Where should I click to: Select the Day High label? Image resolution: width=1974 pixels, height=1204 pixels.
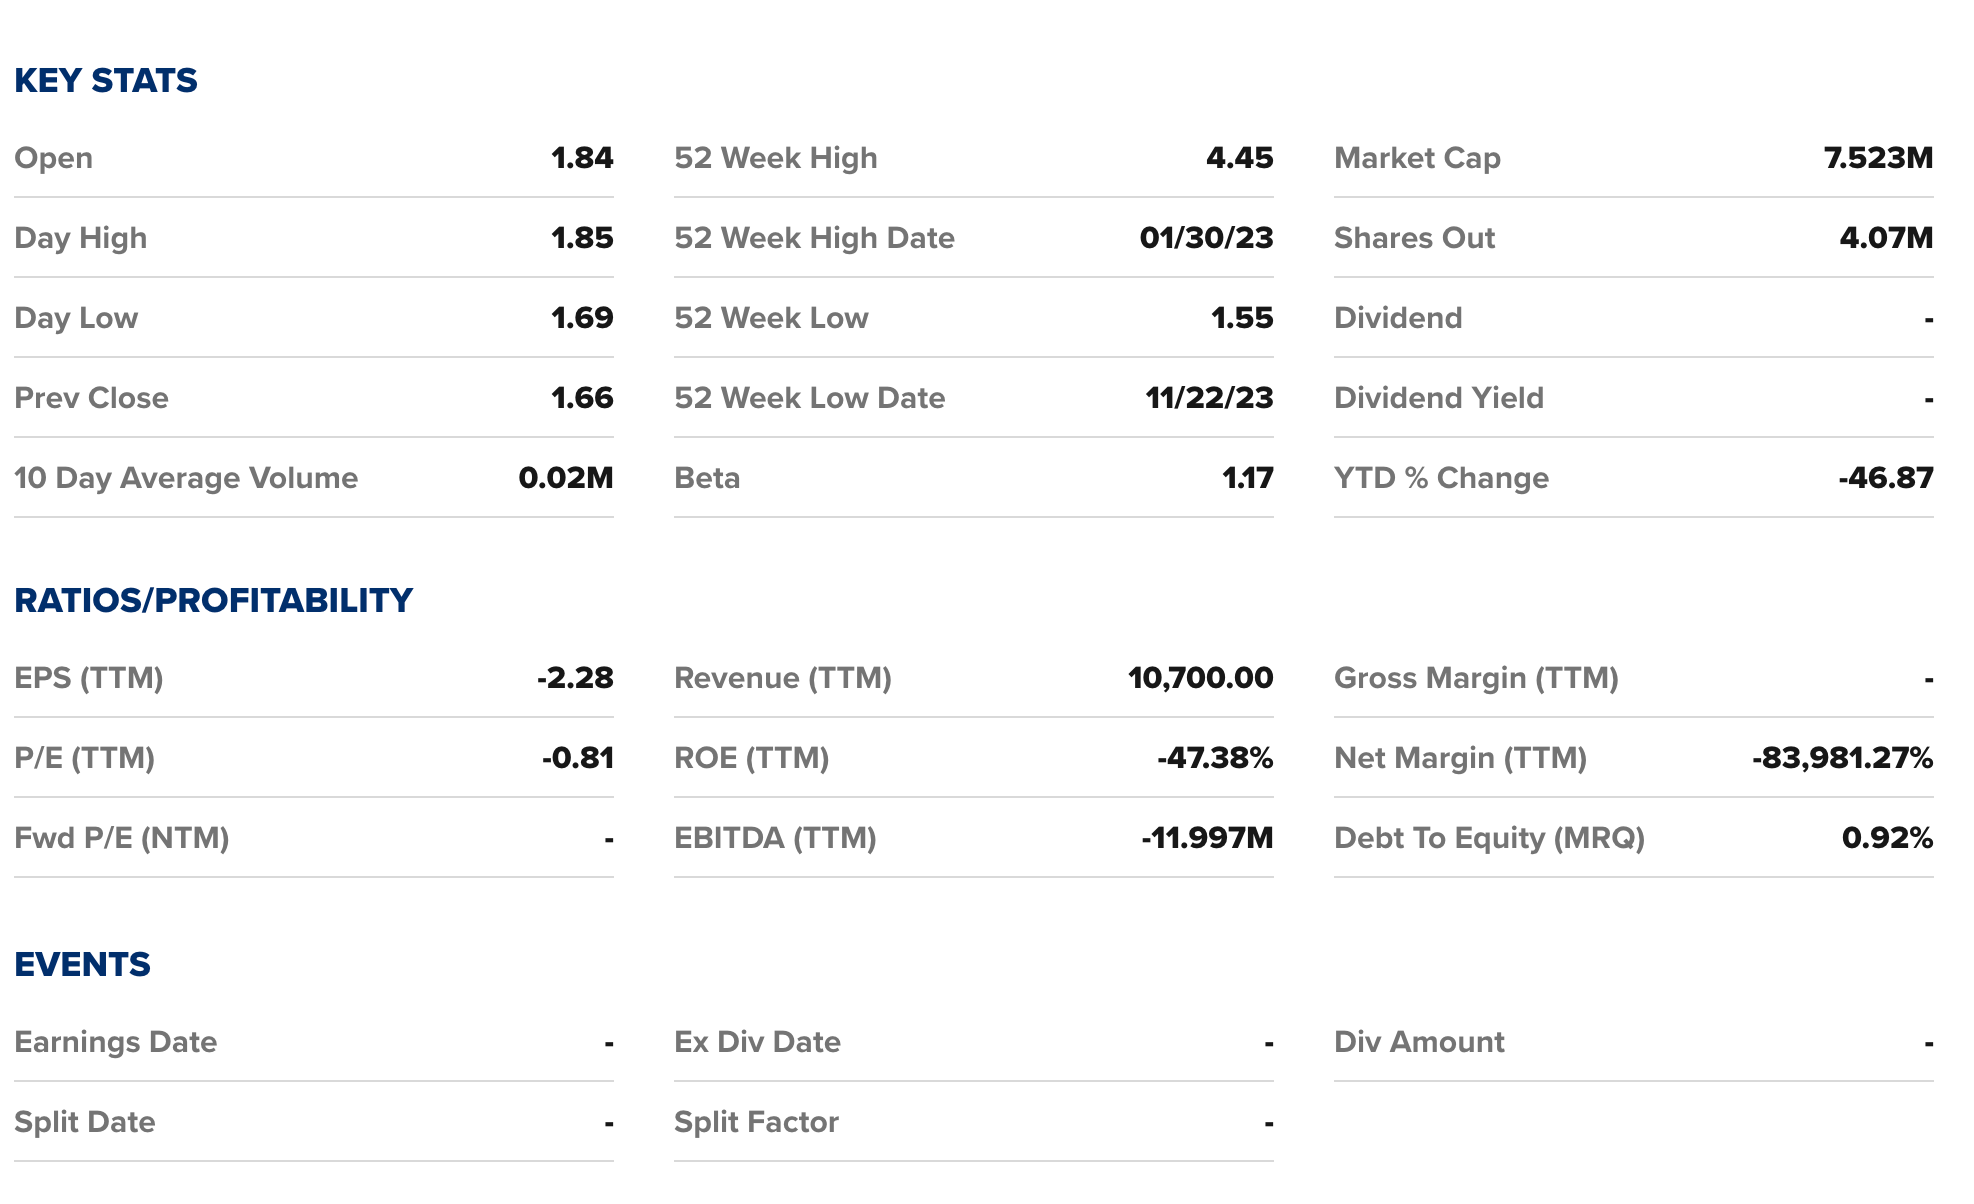click(x=81, y=238)
